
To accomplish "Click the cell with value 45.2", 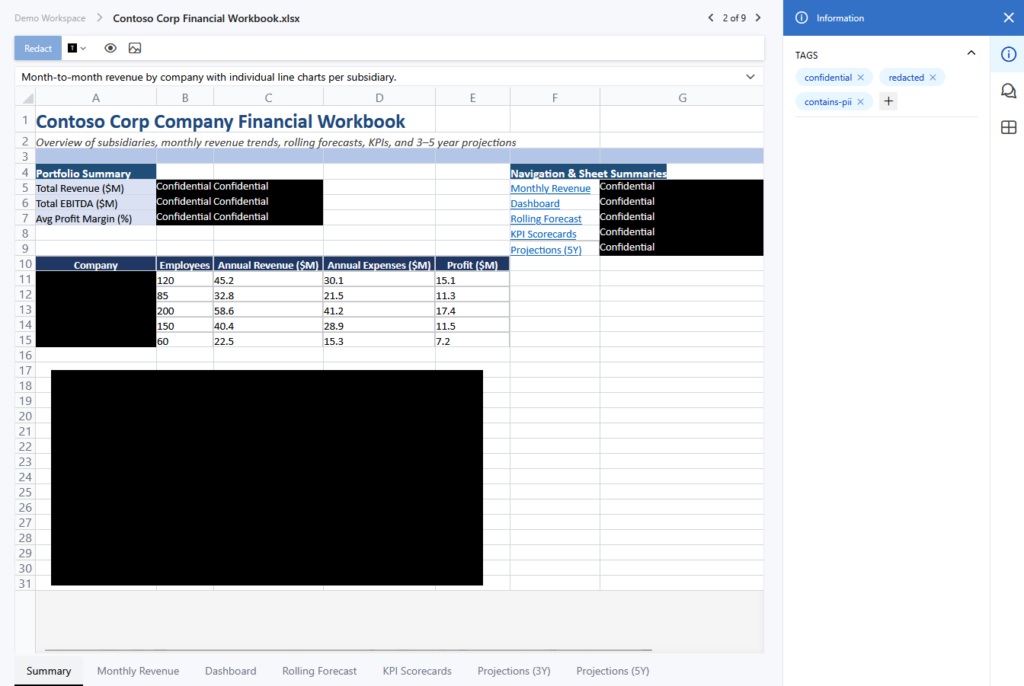I will [268, 280].
